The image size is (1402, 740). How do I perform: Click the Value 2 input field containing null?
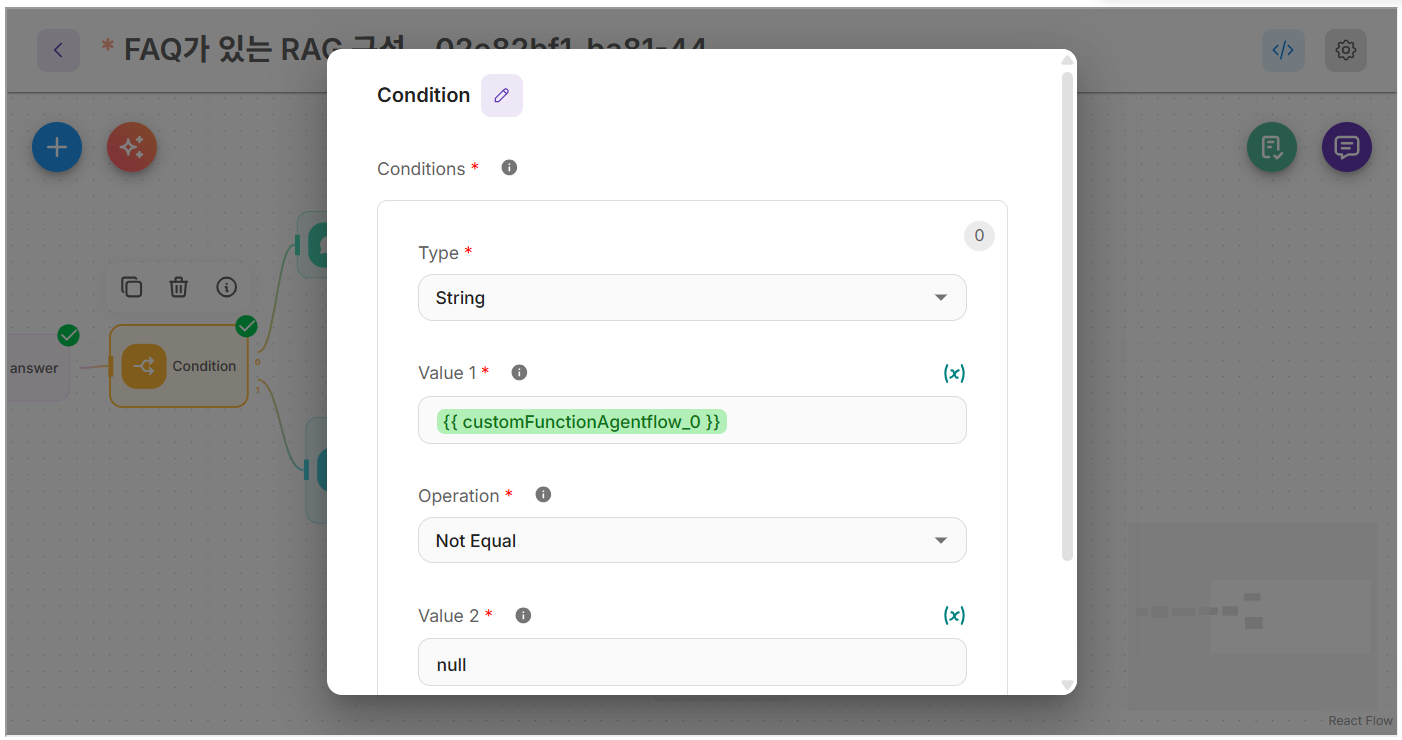[x=692, y=664]
